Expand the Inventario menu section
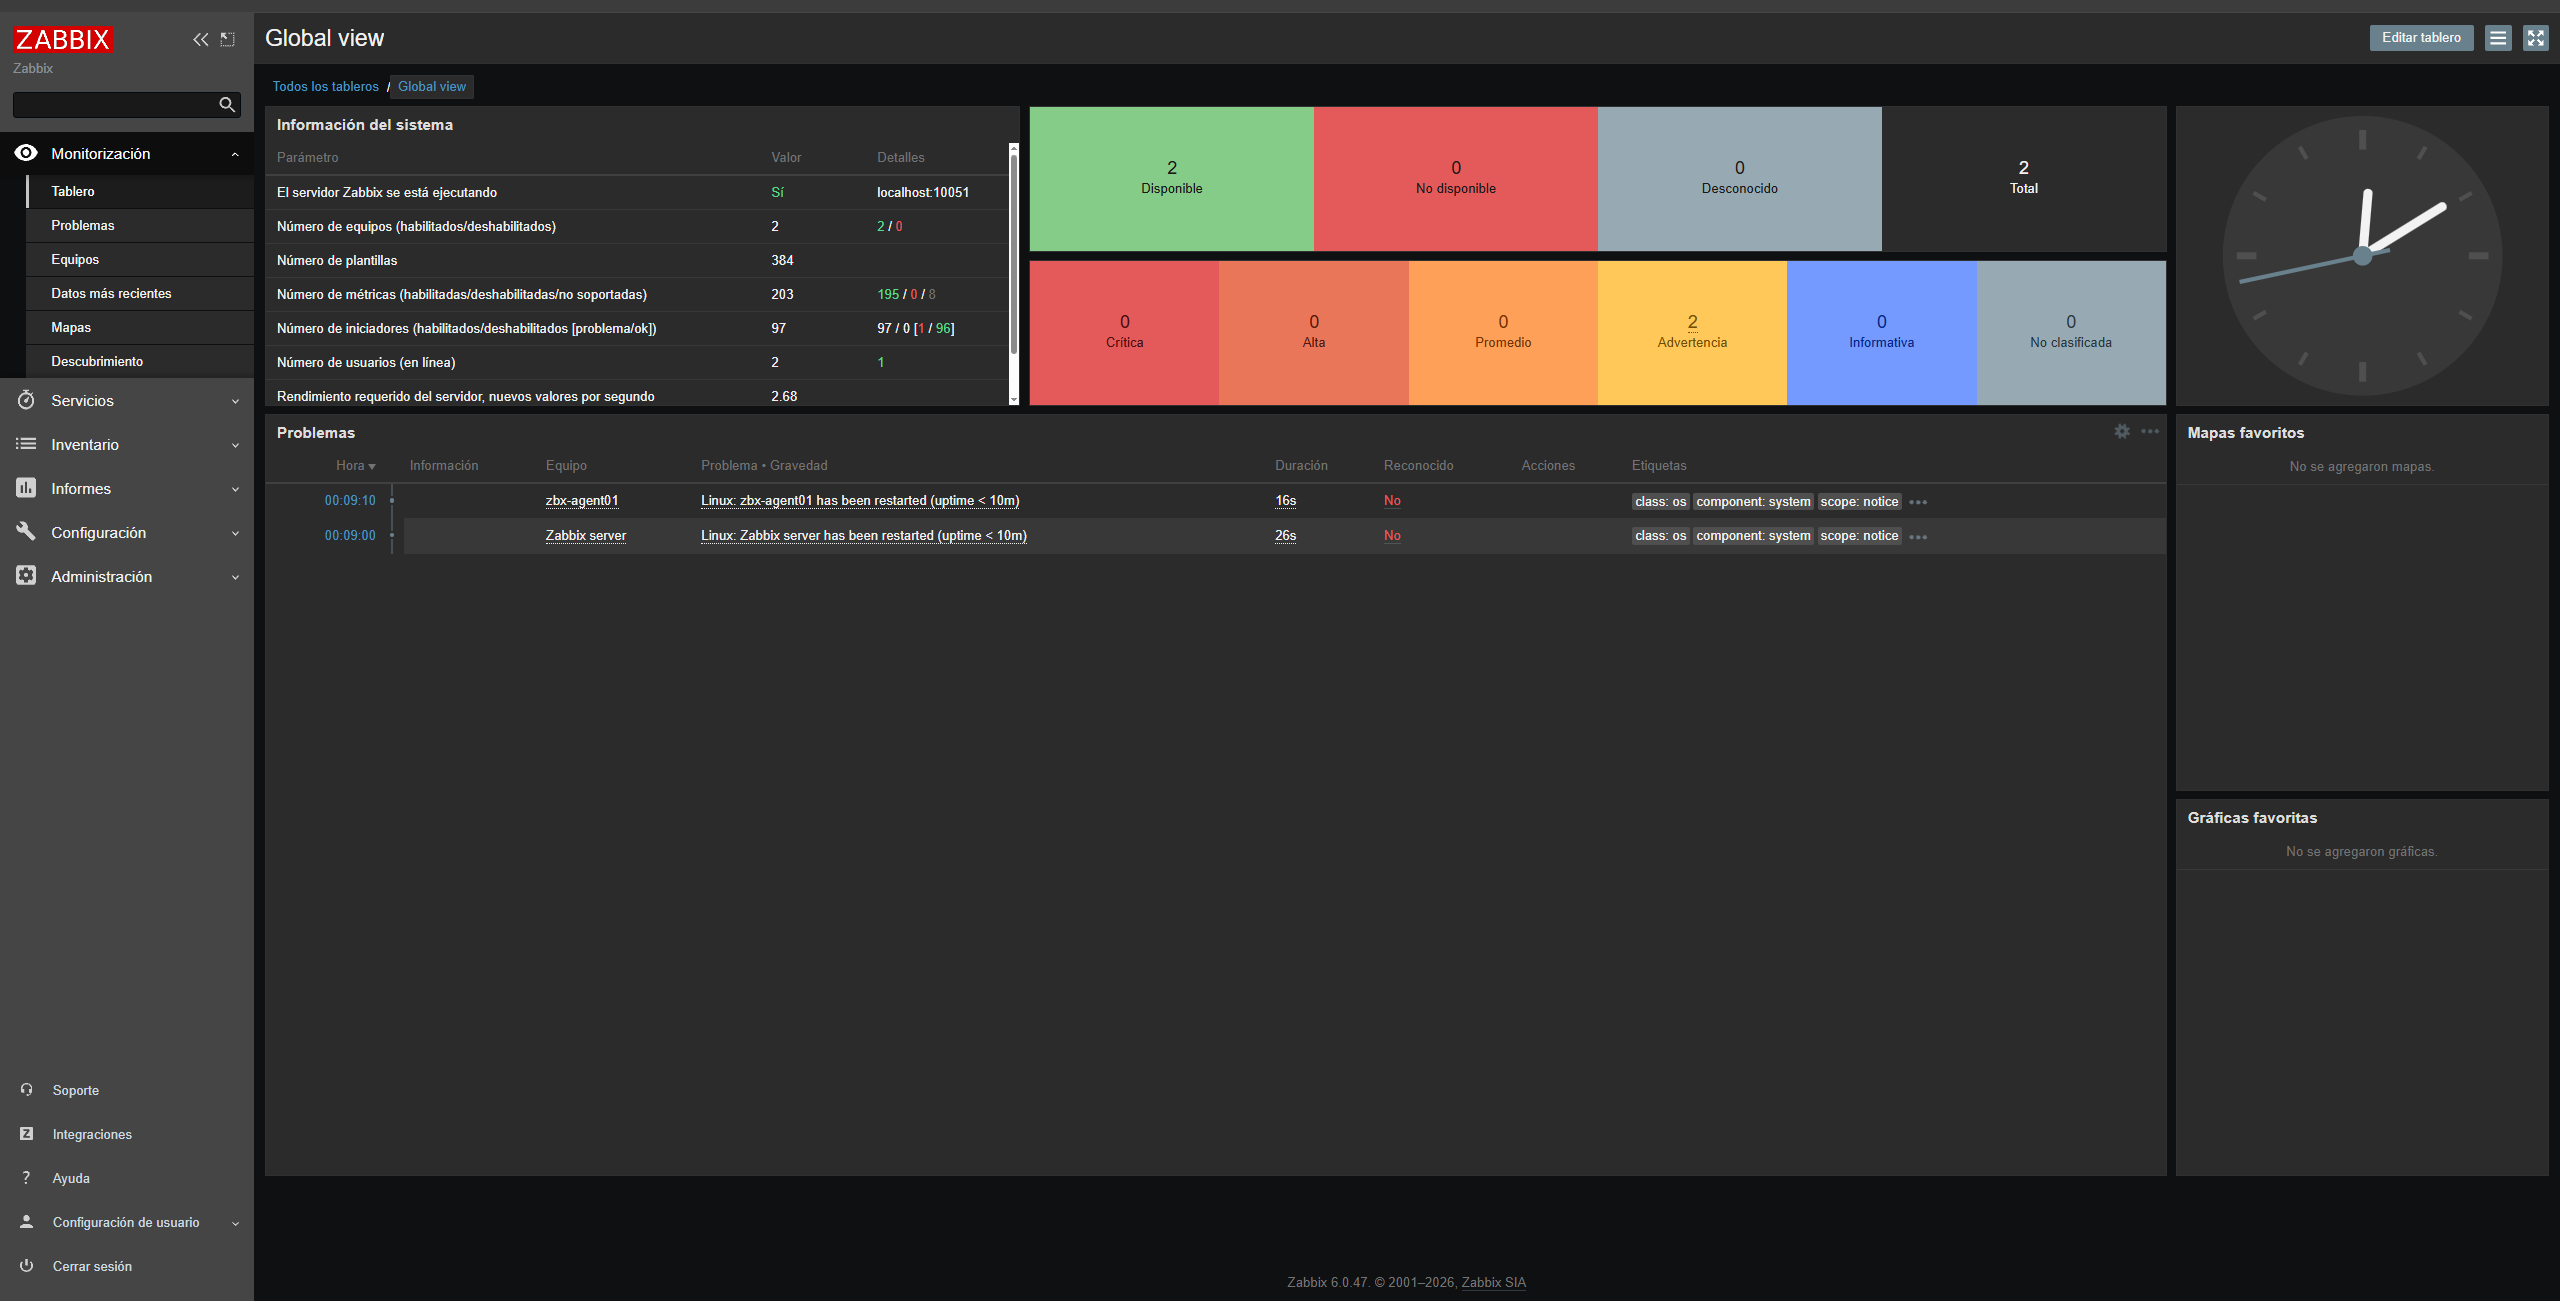This screenshot has width=2560, height=1301. click(235, 445)
